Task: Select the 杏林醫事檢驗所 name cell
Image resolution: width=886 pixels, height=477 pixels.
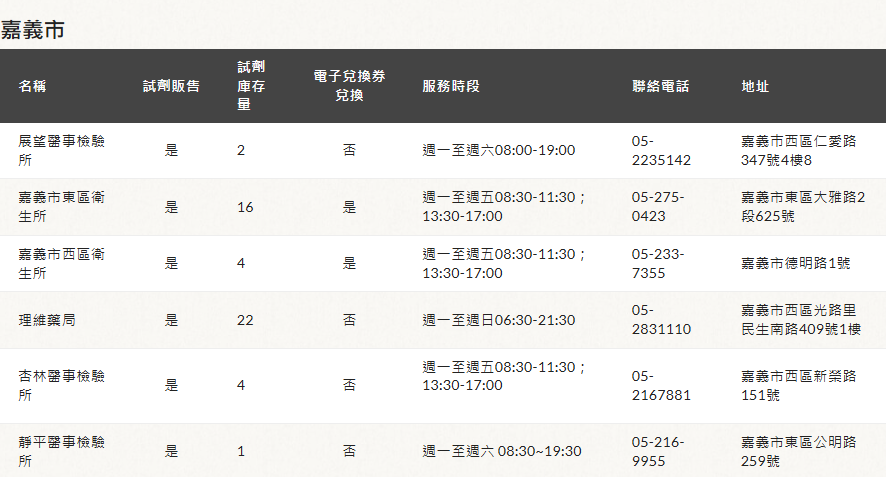Action: point(62,385)
